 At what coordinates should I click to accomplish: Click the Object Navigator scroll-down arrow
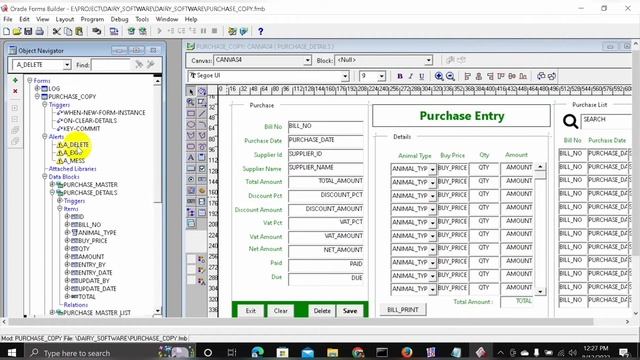(x=158, y=311)
